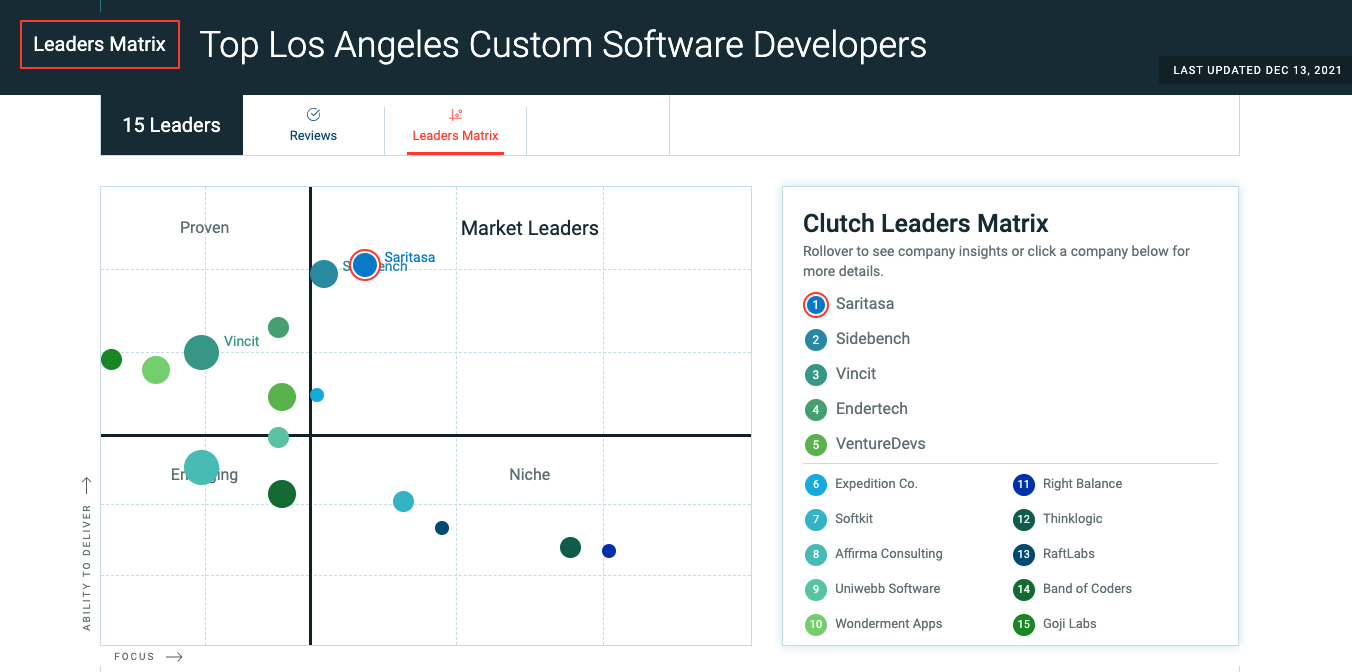Click the checkmark icon on the Reviews tab

pyautogui.click(x=313, y=113)
